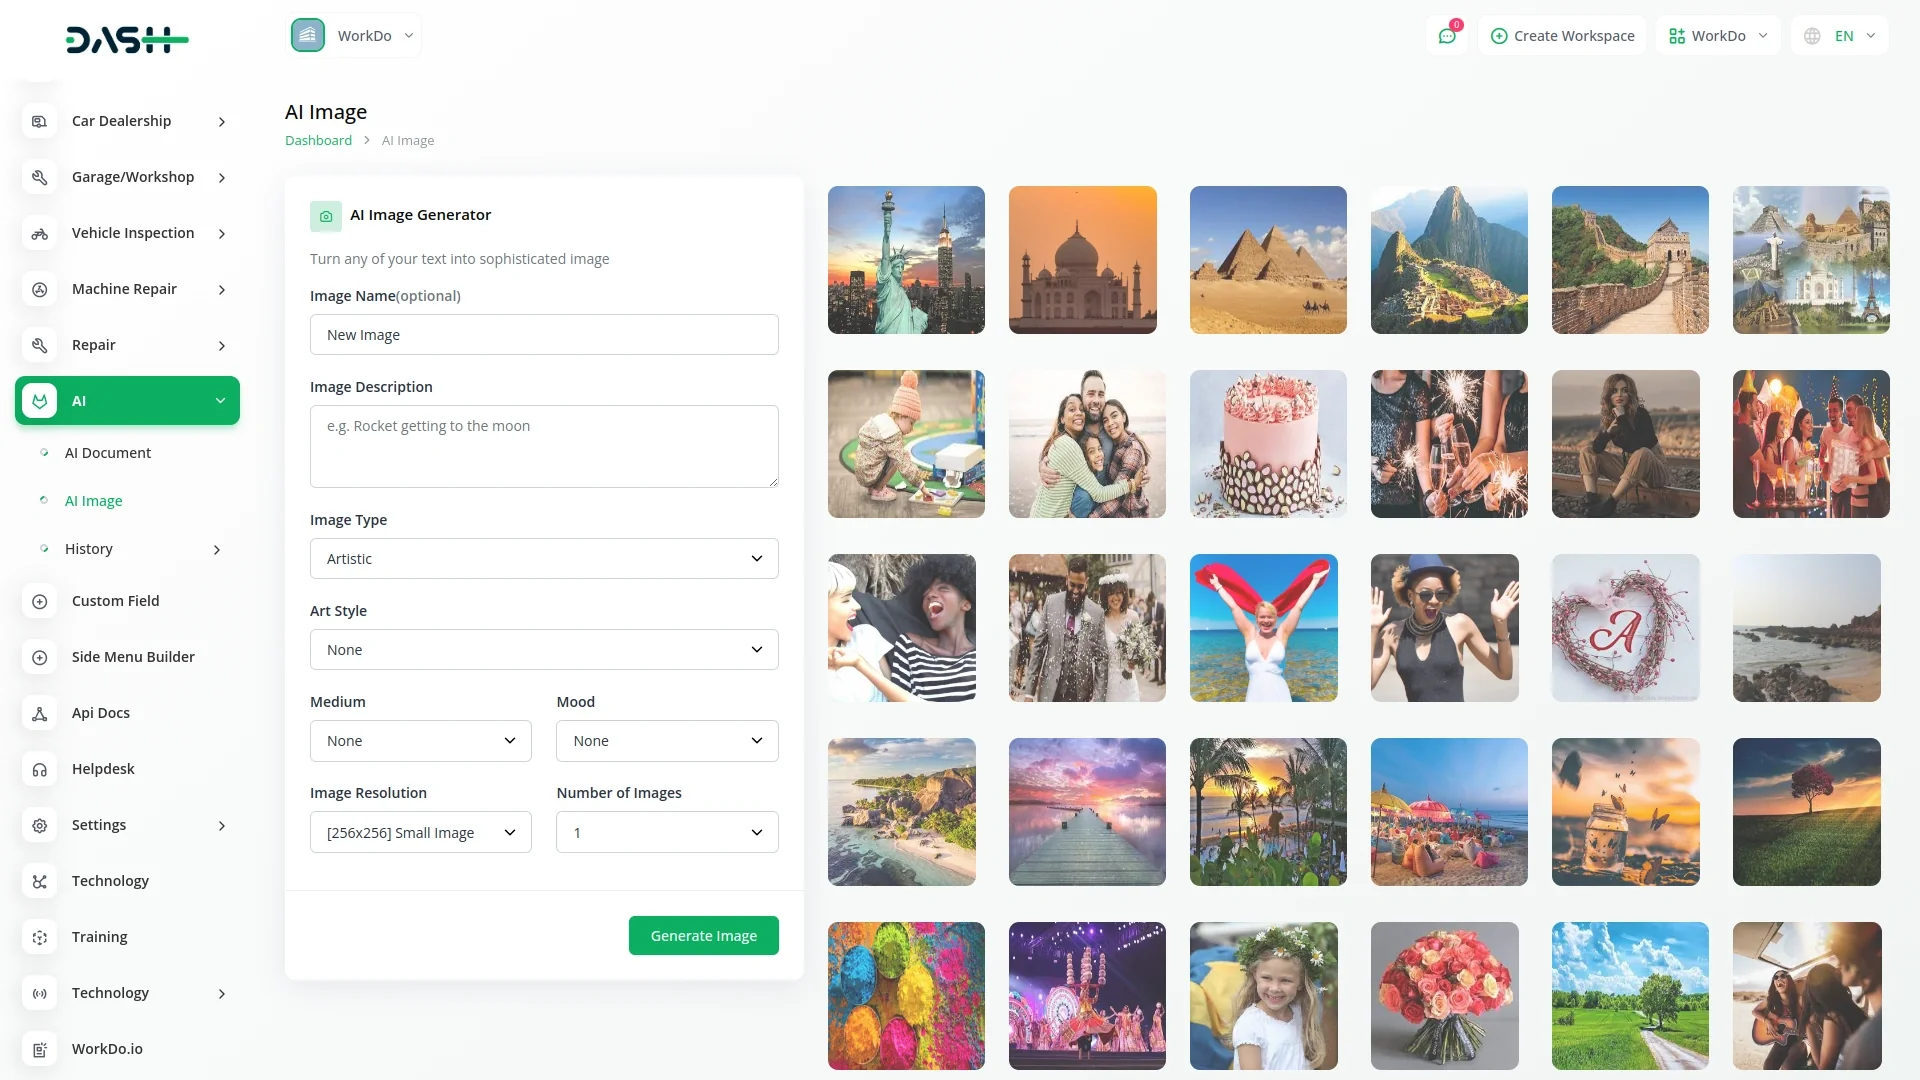The height and width of the screenshot is (1080, 1920).
Task: Click the globe language icon
Action: coord(1812,36)
